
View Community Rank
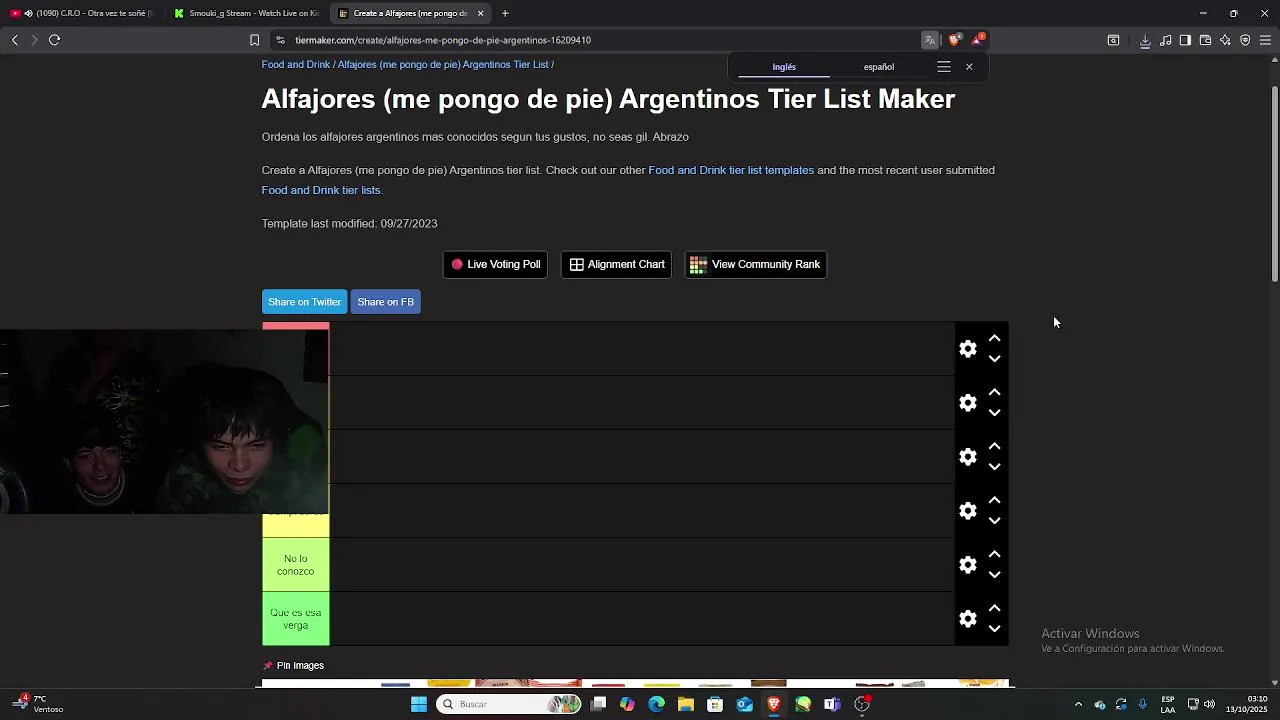755,264
